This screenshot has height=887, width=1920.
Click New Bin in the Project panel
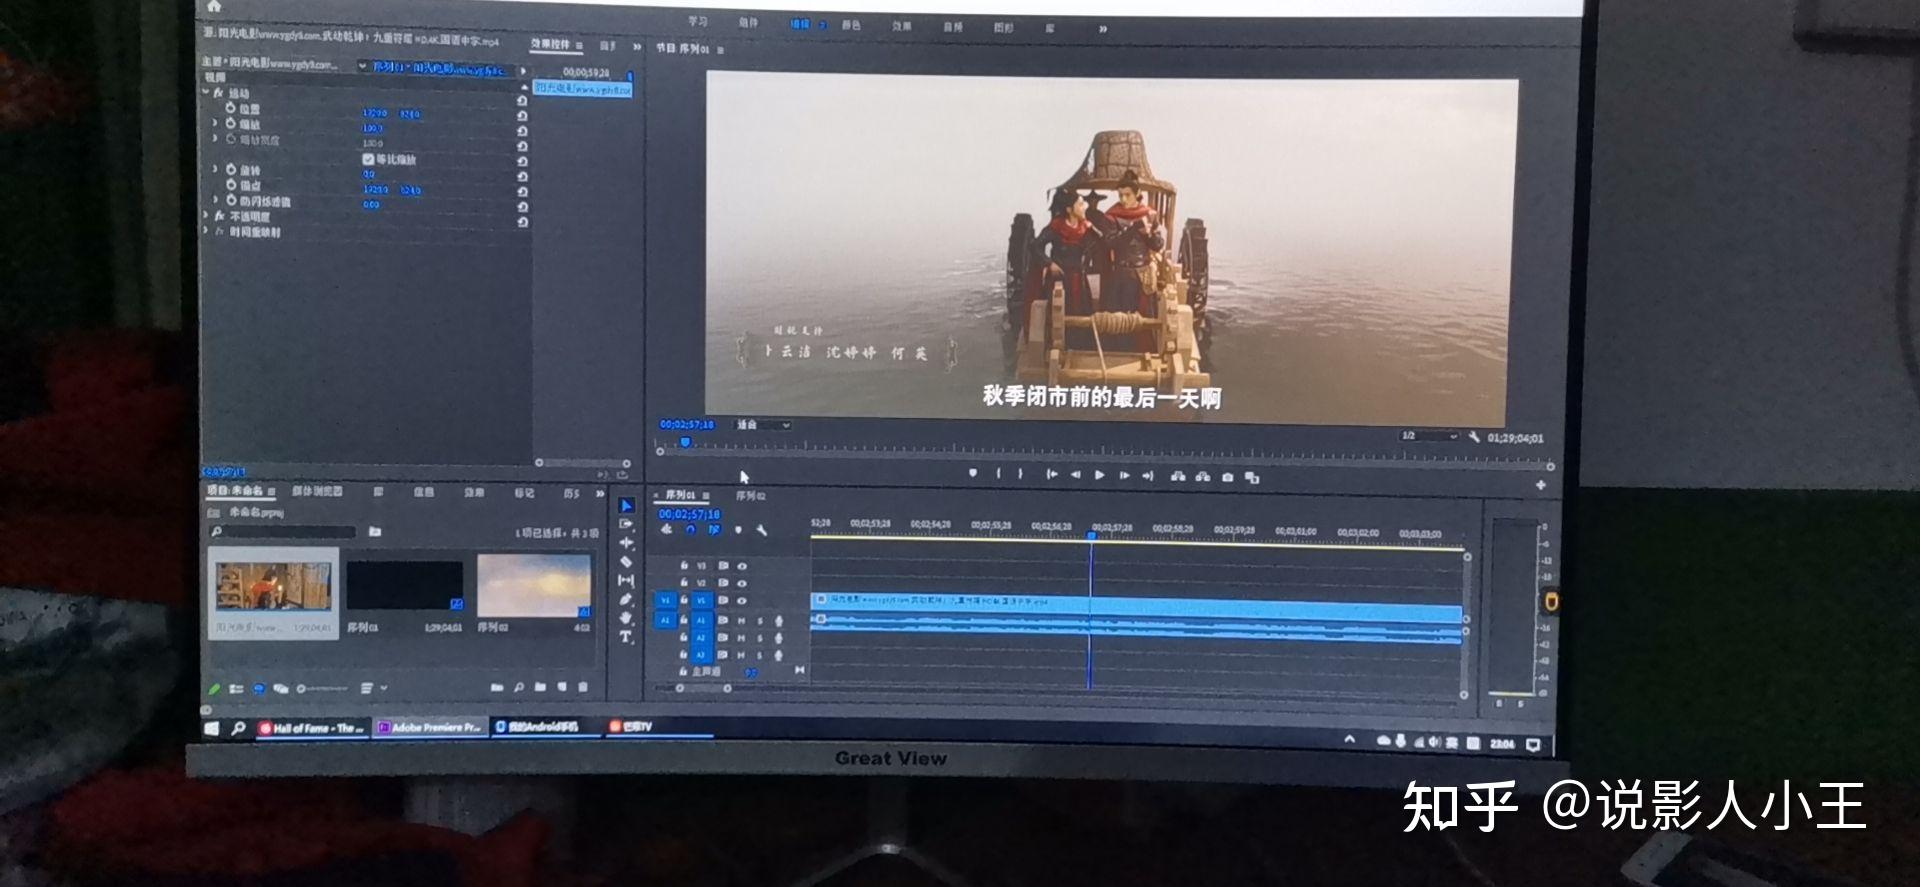tap(540, 687)
